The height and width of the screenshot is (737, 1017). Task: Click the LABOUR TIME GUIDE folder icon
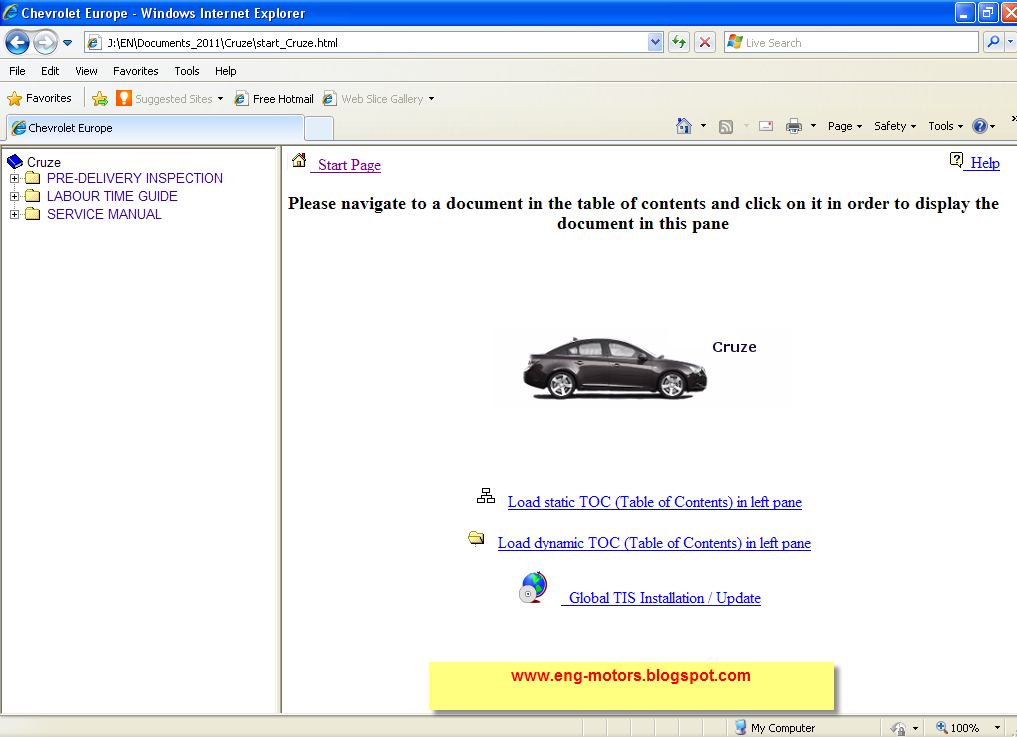[x=32, y=196]
